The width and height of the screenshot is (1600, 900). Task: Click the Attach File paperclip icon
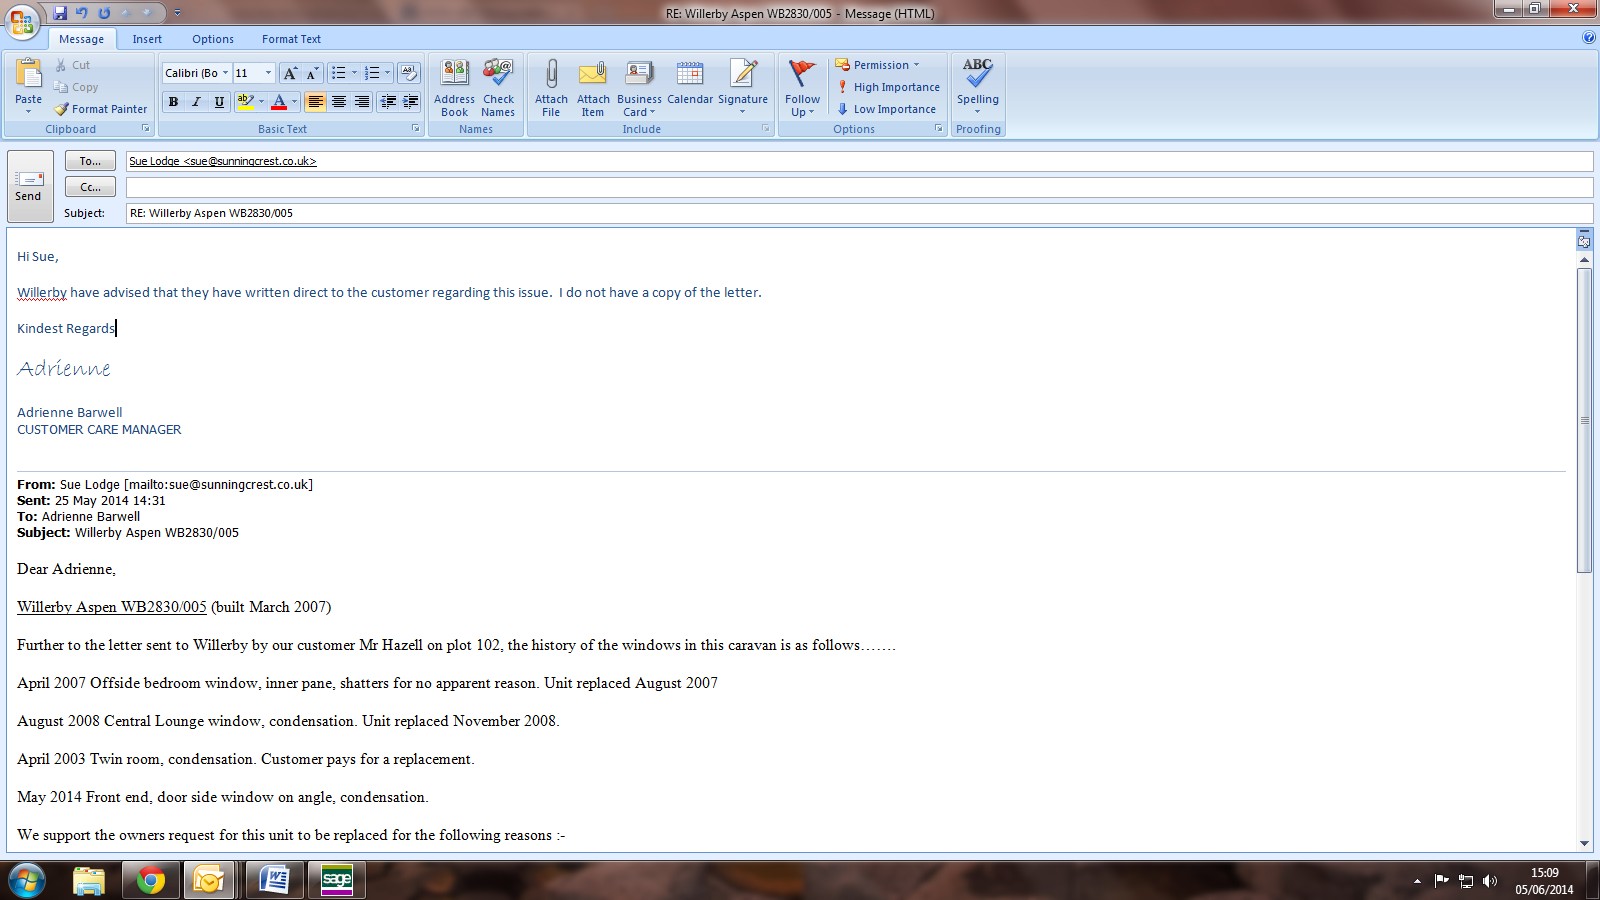551,75
